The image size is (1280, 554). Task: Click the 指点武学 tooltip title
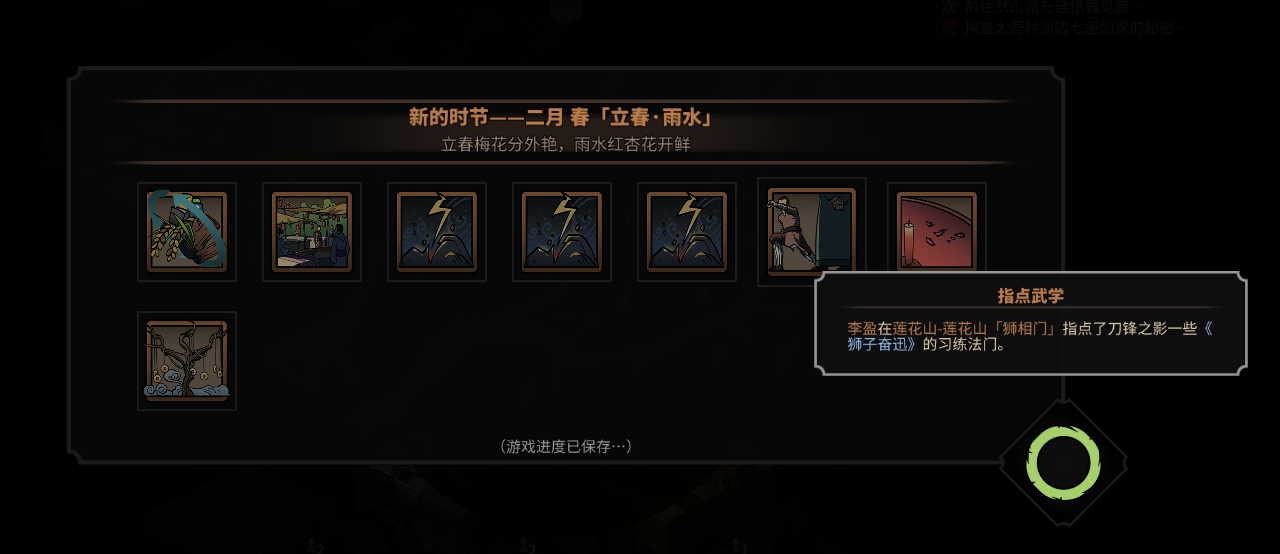[x=1031, y=296]
